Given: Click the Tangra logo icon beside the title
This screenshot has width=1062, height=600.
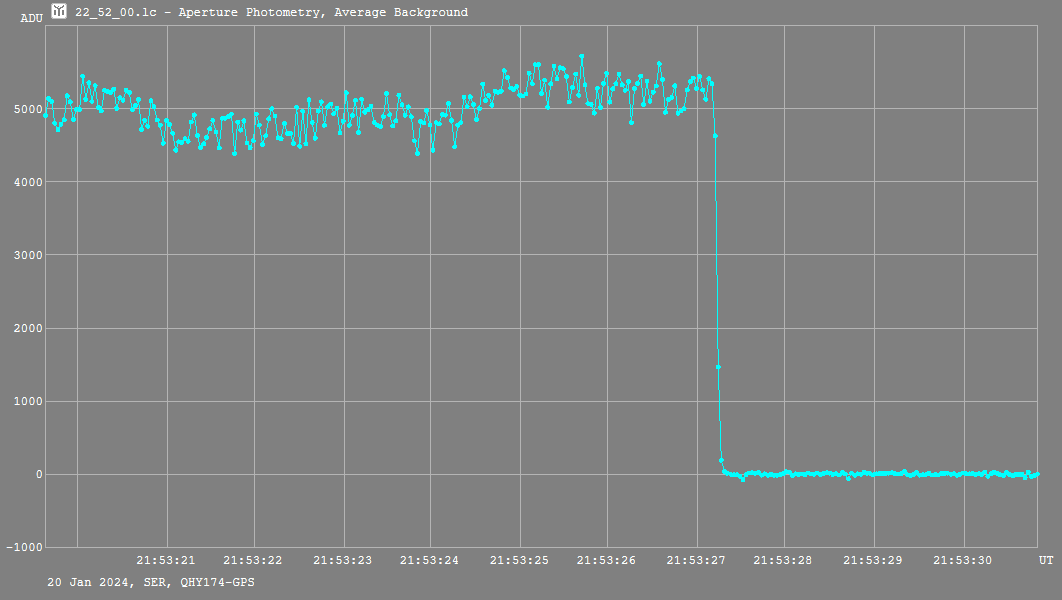Looking at the screenshot, I should click(x=60, y=12).
